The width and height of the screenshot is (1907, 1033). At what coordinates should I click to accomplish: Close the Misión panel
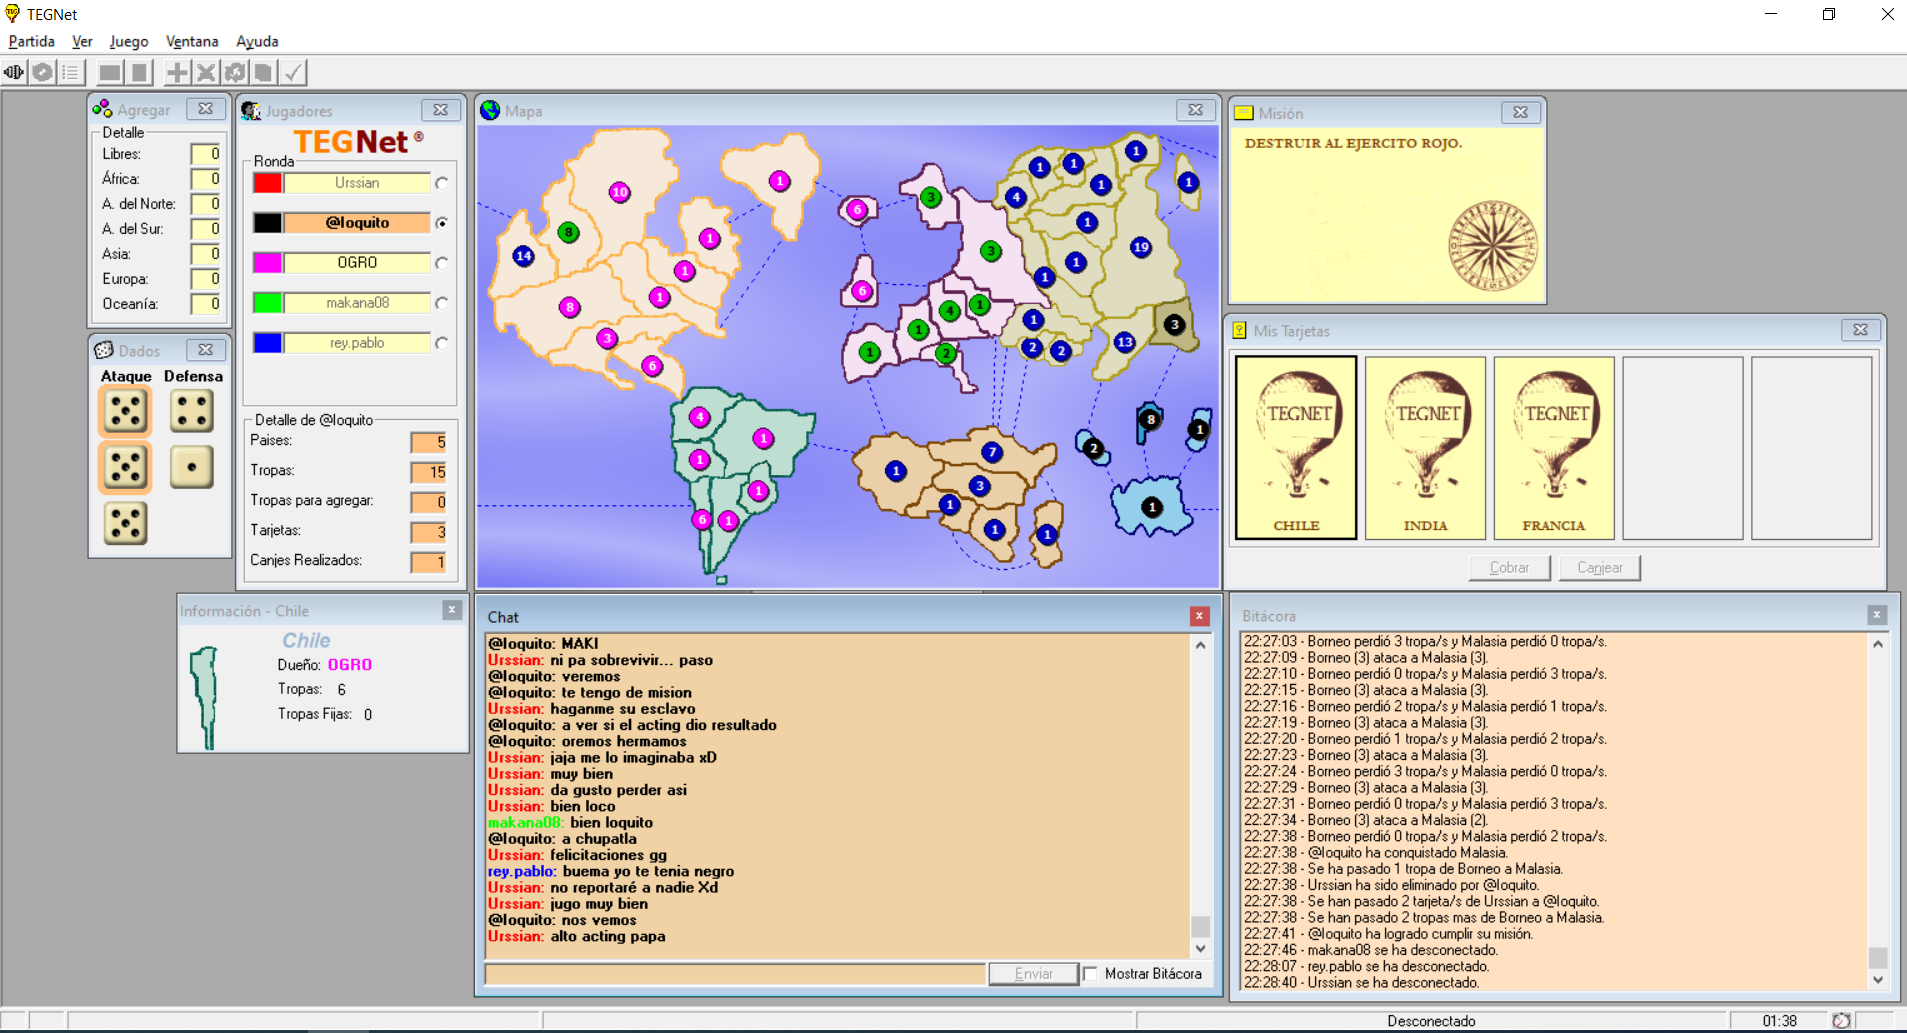(1520, 112)
